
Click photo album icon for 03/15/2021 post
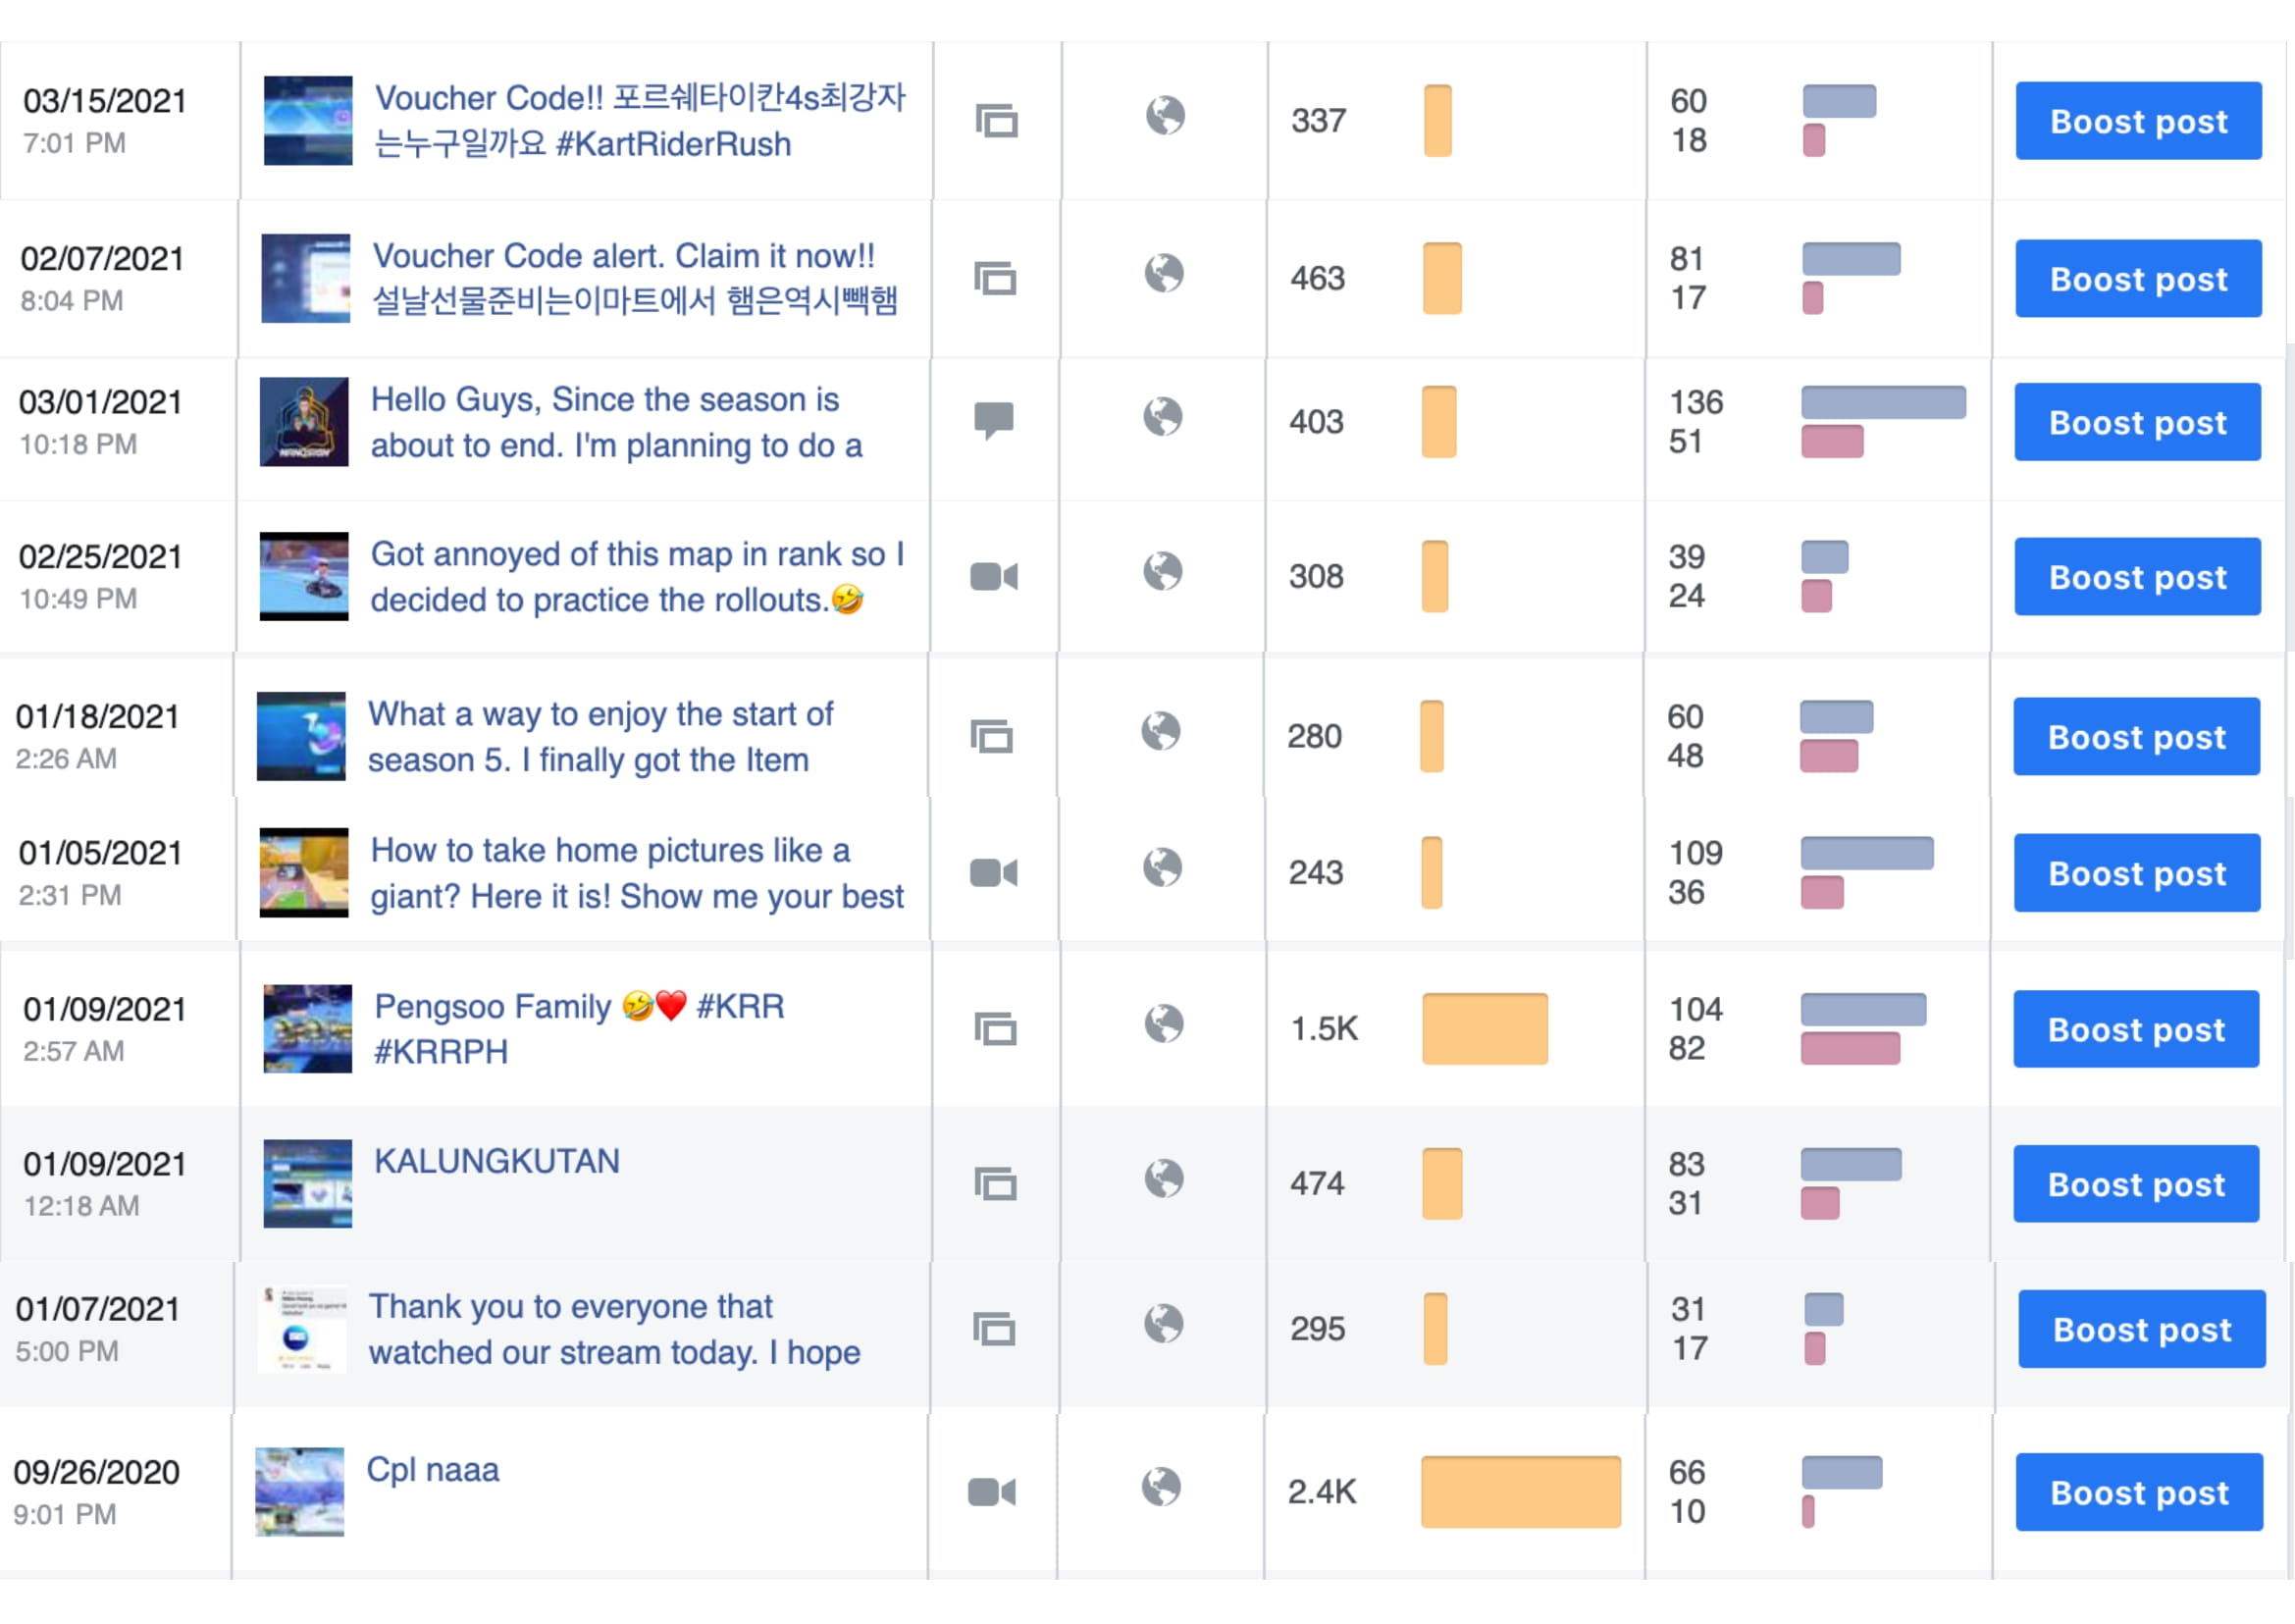point(996,121)
